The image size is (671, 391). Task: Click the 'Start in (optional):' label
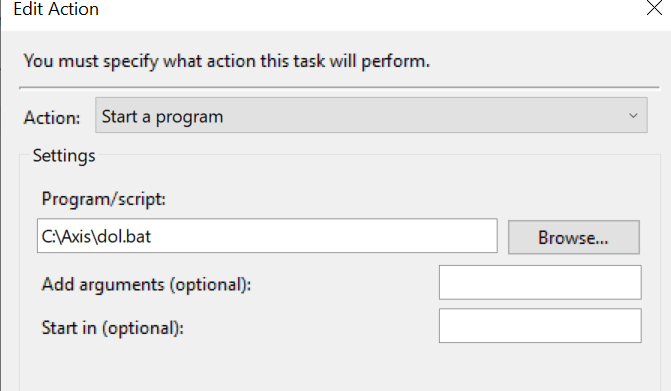[x=113, y=328]
